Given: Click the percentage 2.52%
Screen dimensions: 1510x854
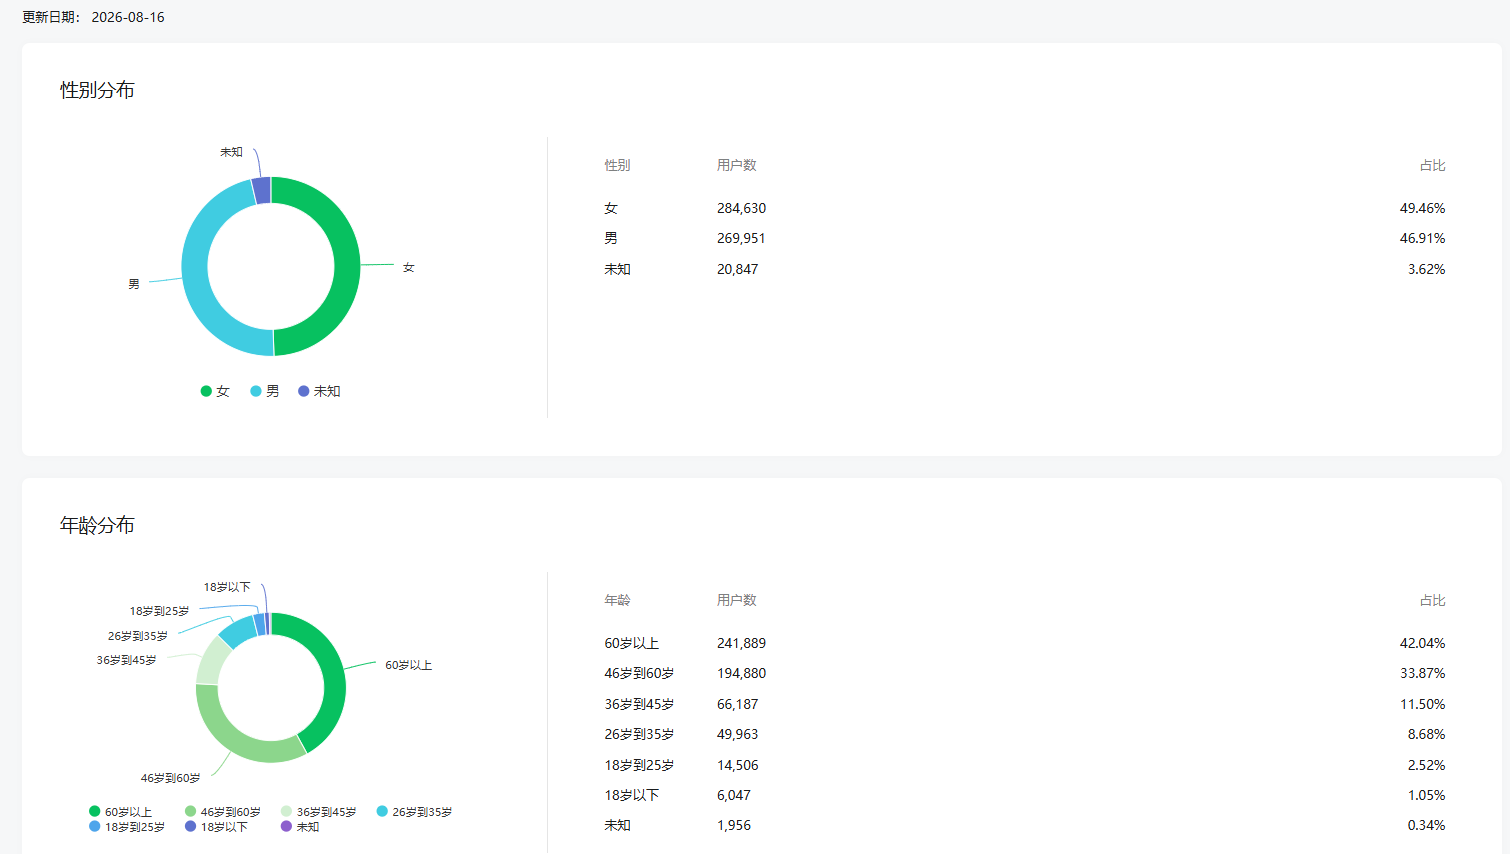Looking at the screenshot, I should click(1426, 765).
